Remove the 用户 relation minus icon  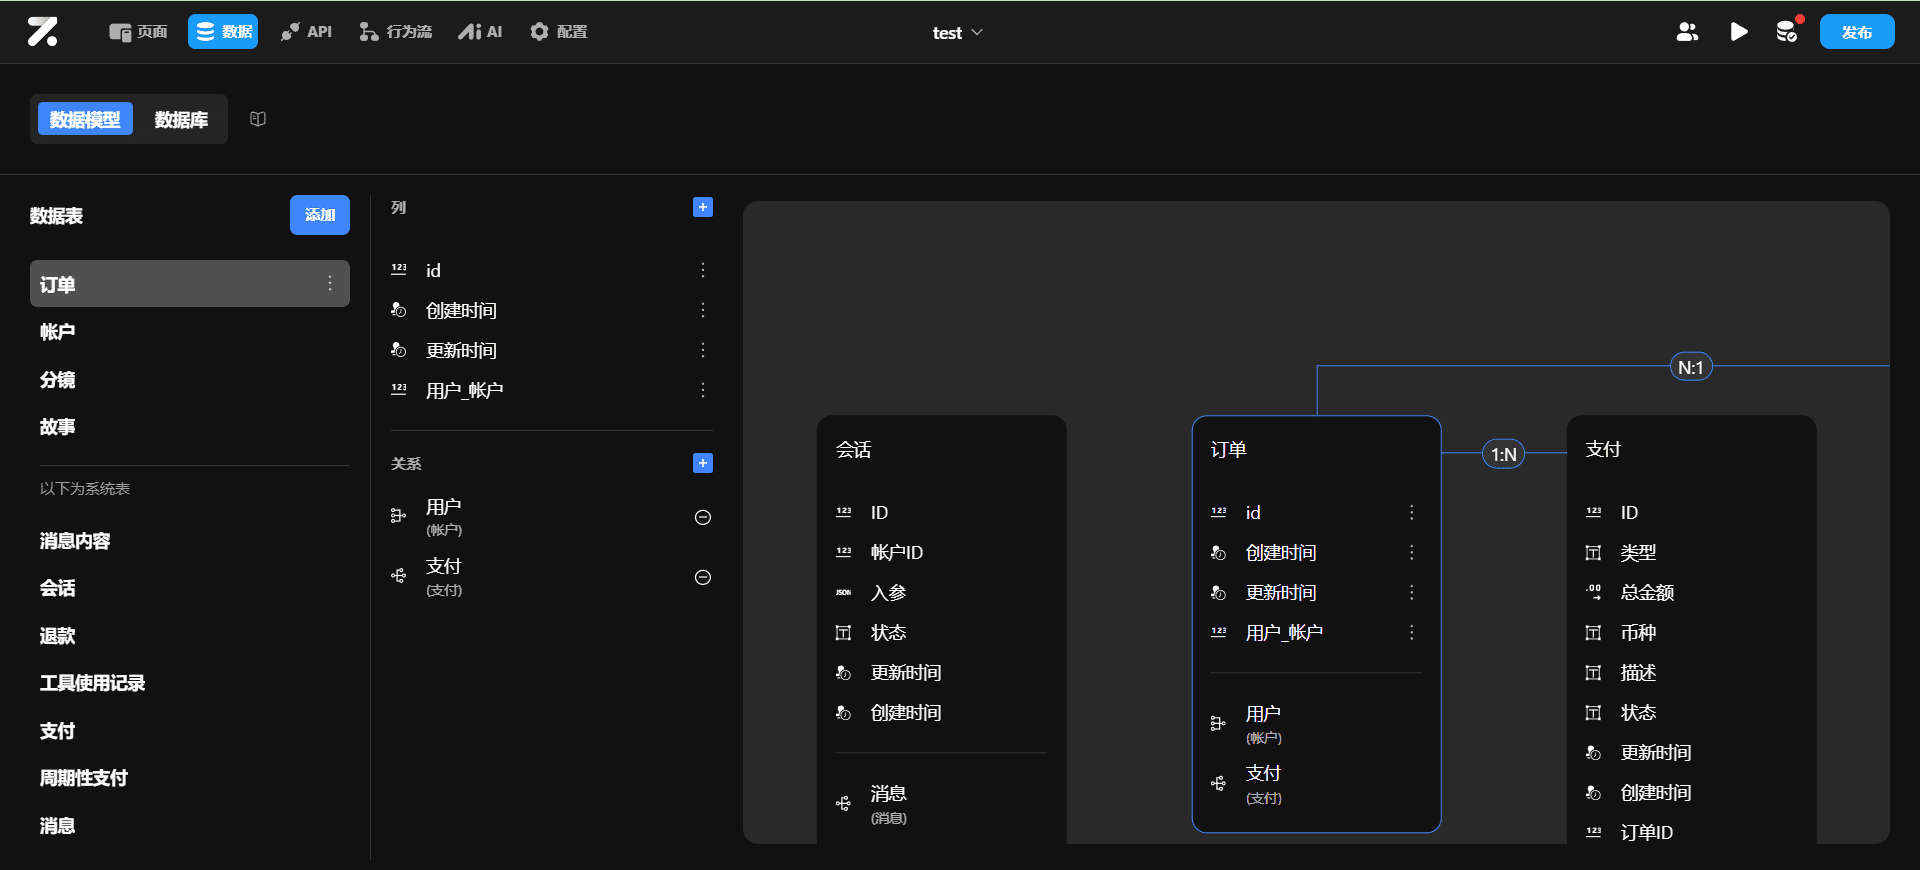tap(703, 517)
